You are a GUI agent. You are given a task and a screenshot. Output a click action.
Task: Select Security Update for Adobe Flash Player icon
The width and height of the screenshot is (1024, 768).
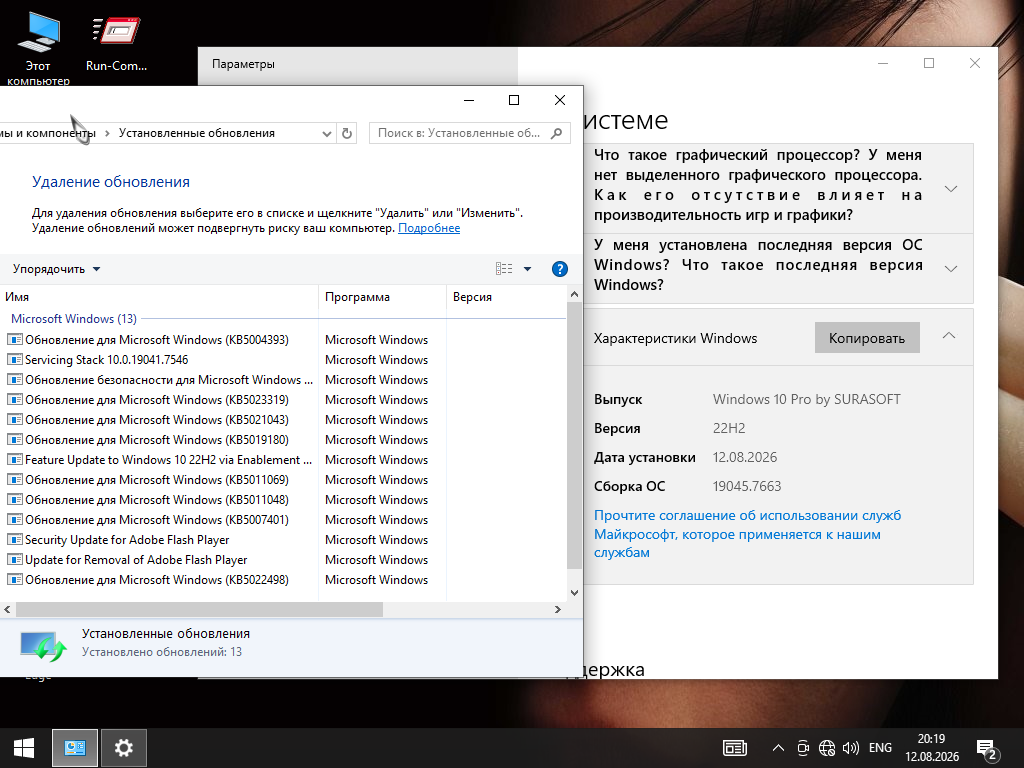coord(14,540)
